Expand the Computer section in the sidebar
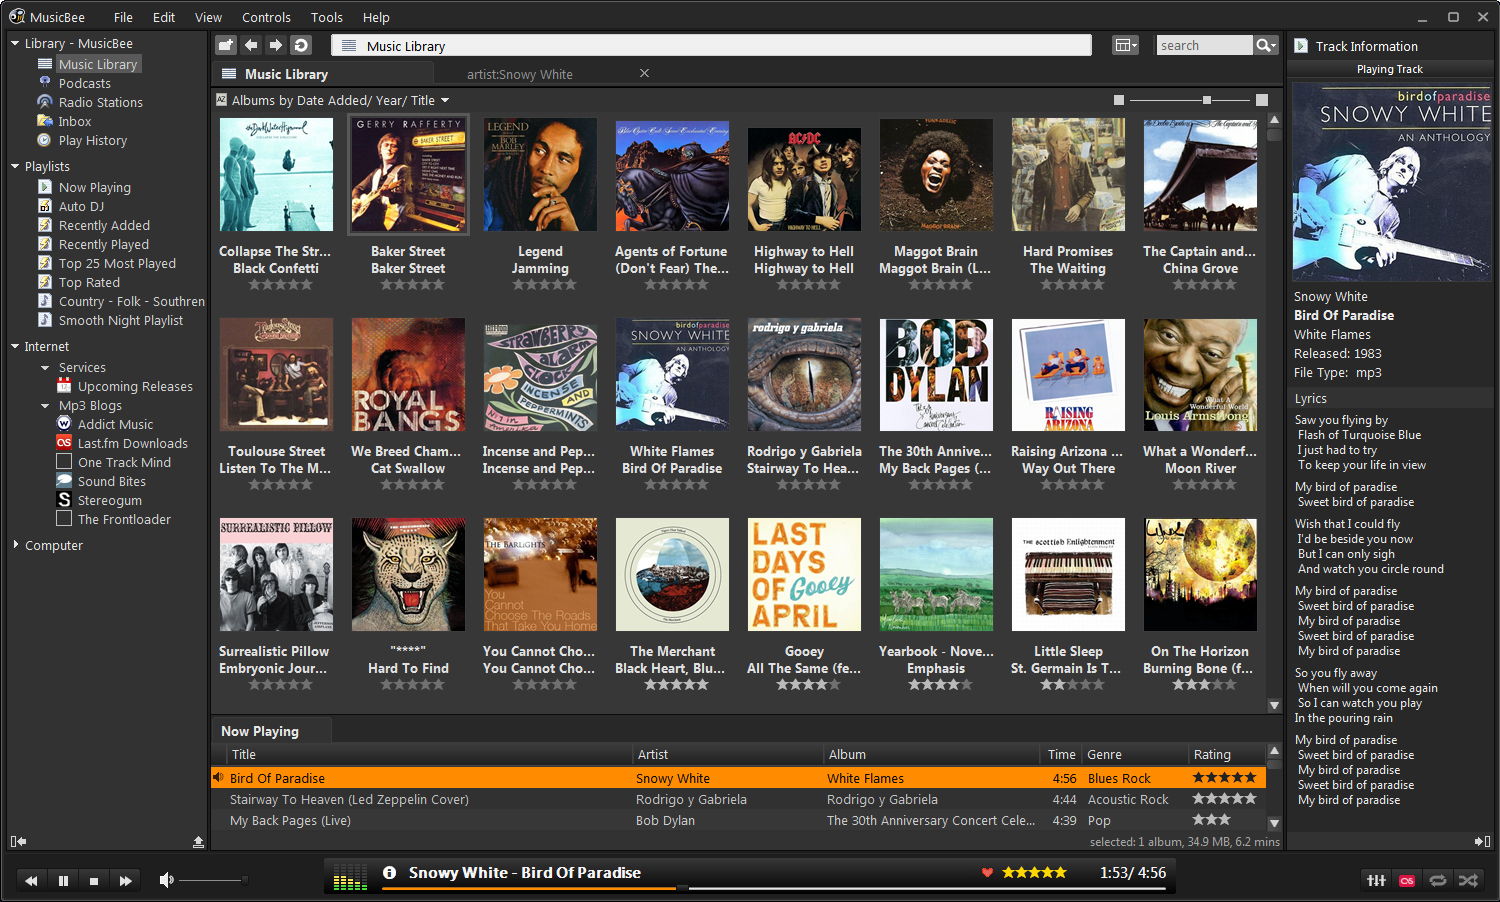The width and height of the screenshot is (1500, 902). pyautogui.click(x=15, y=545)
